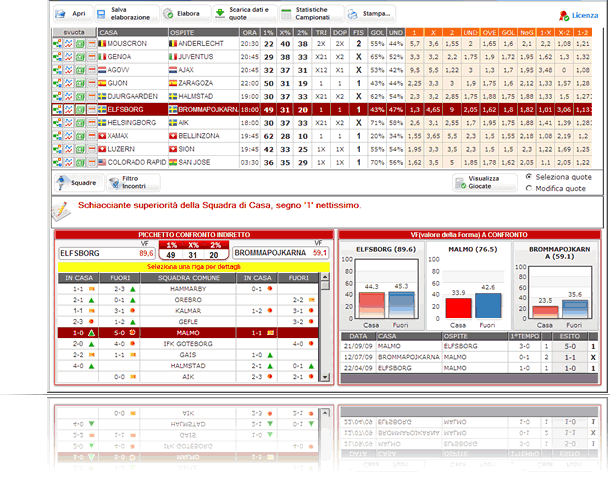The height and width of the screenshot is (491, 610).
Task: Click the ELFSBORG team name field
Action: (x=107, y=253)
